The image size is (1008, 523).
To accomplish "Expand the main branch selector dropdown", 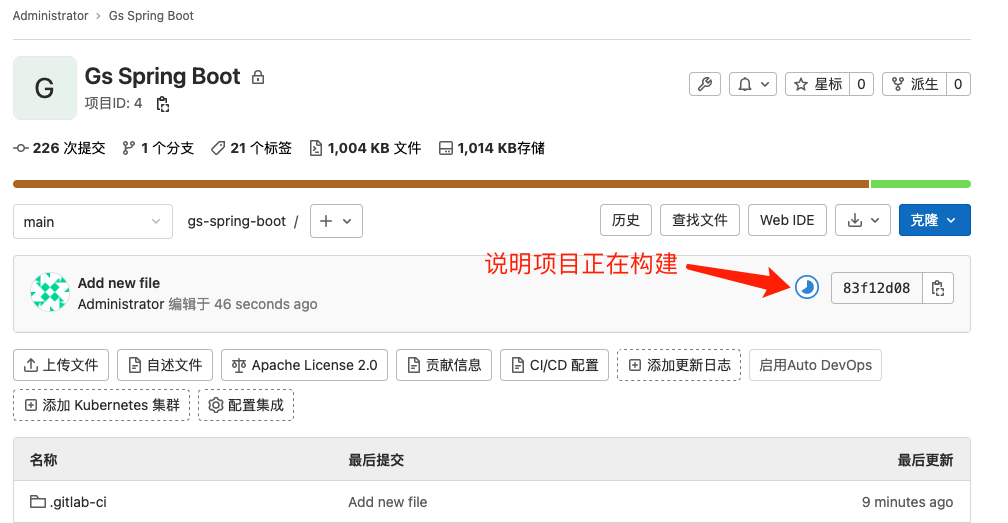I will (93, 222).
